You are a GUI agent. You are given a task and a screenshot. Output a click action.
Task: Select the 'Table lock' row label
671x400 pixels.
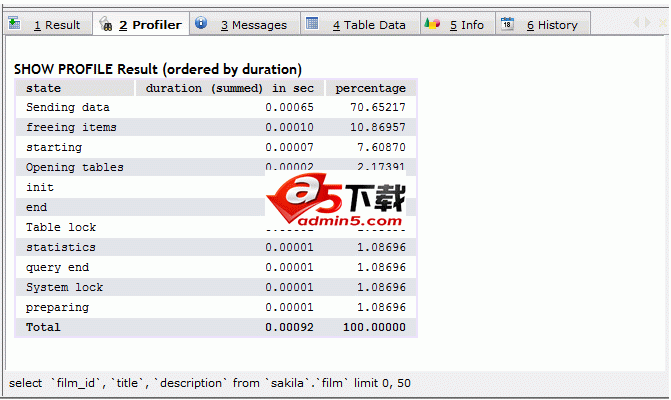61,227
